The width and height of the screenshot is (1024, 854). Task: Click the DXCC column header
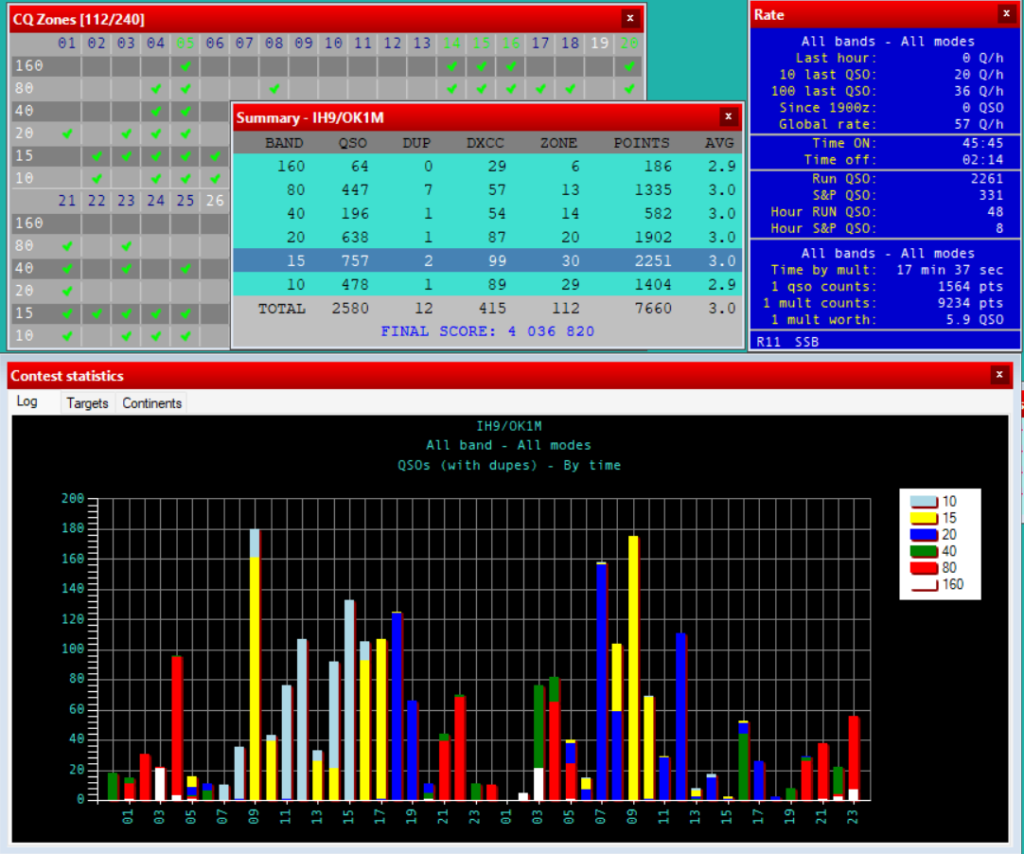point(485,142)
